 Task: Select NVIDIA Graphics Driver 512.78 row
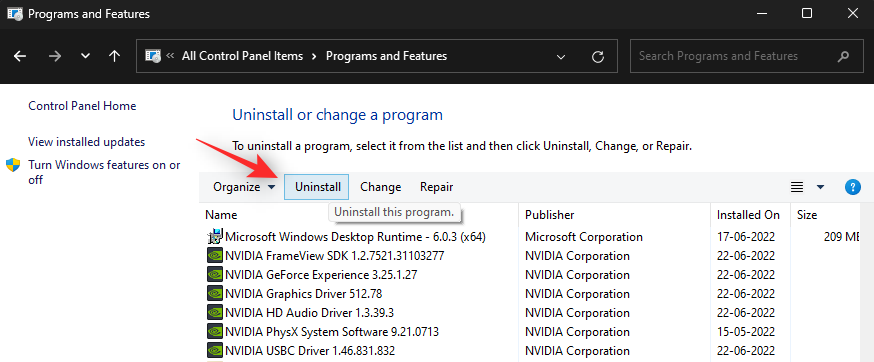[x=533, y=295]
